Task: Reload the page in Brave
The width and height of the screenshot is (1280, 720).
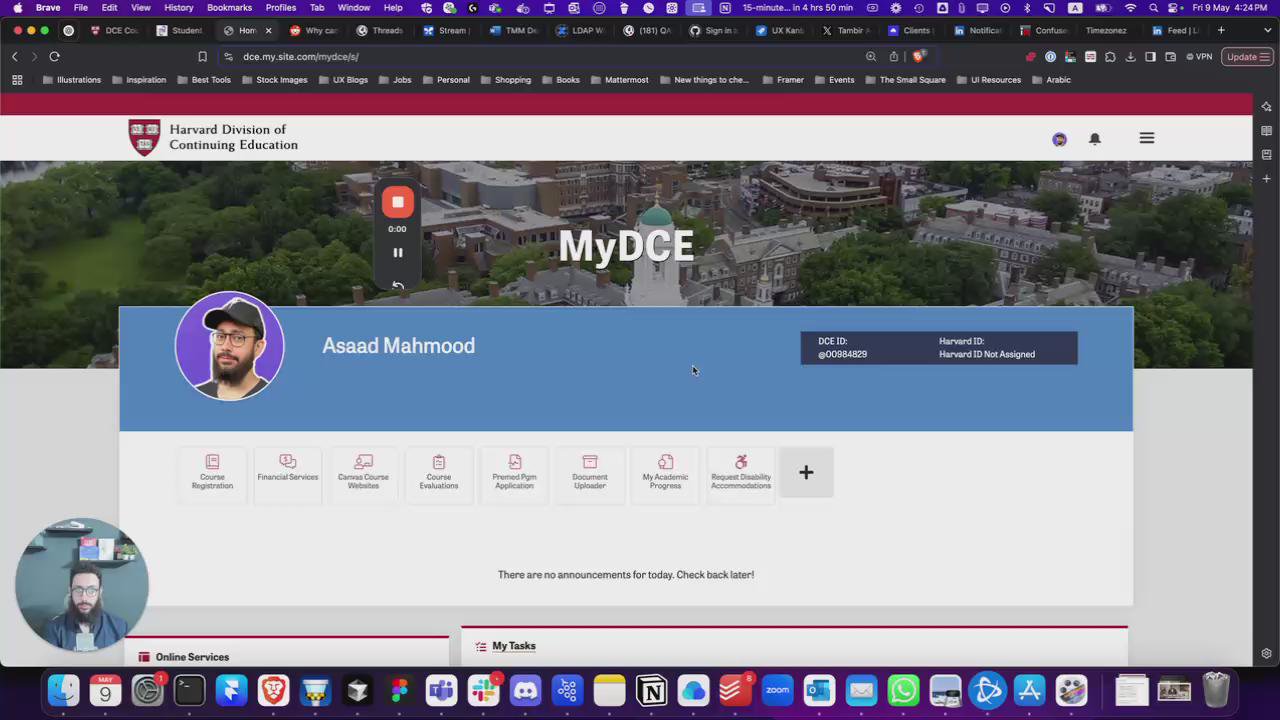Action: [x=54, y=57]
